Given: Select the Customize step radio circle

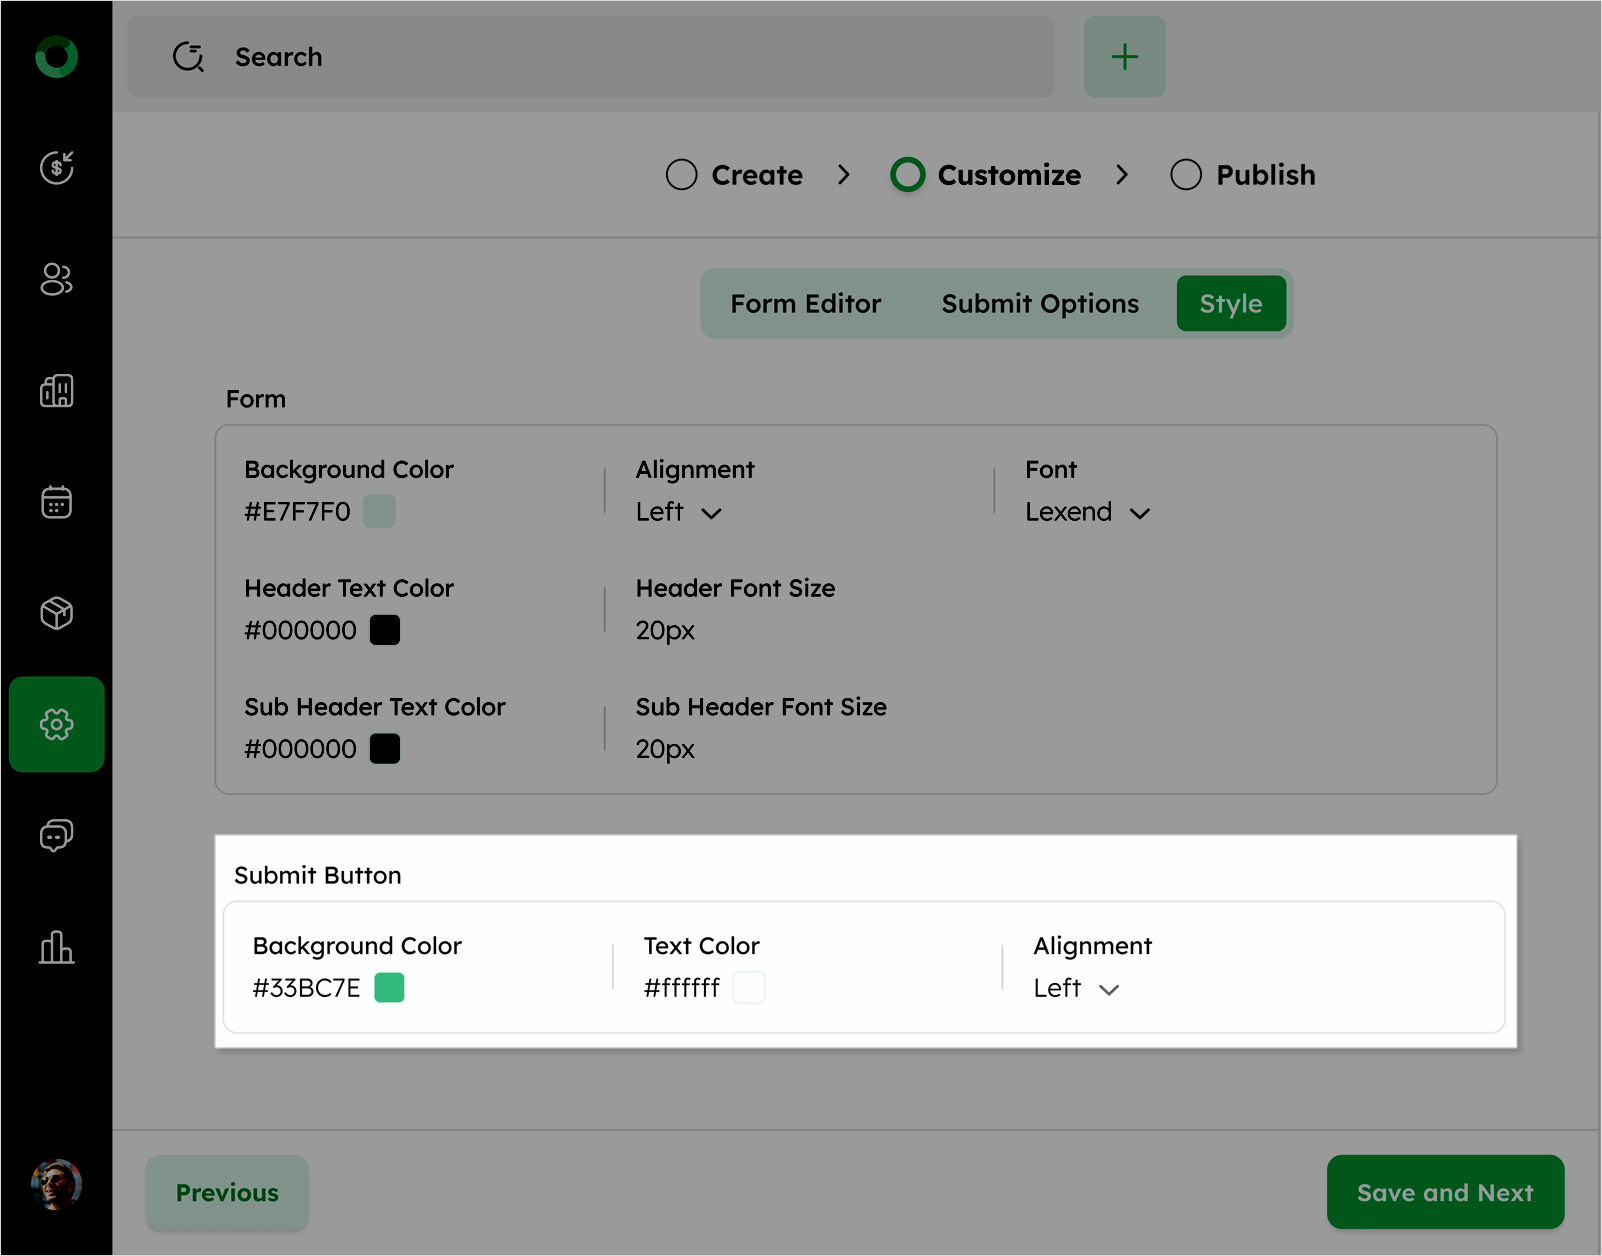Looking at the screenshot, I should click(x=907, y=175).
